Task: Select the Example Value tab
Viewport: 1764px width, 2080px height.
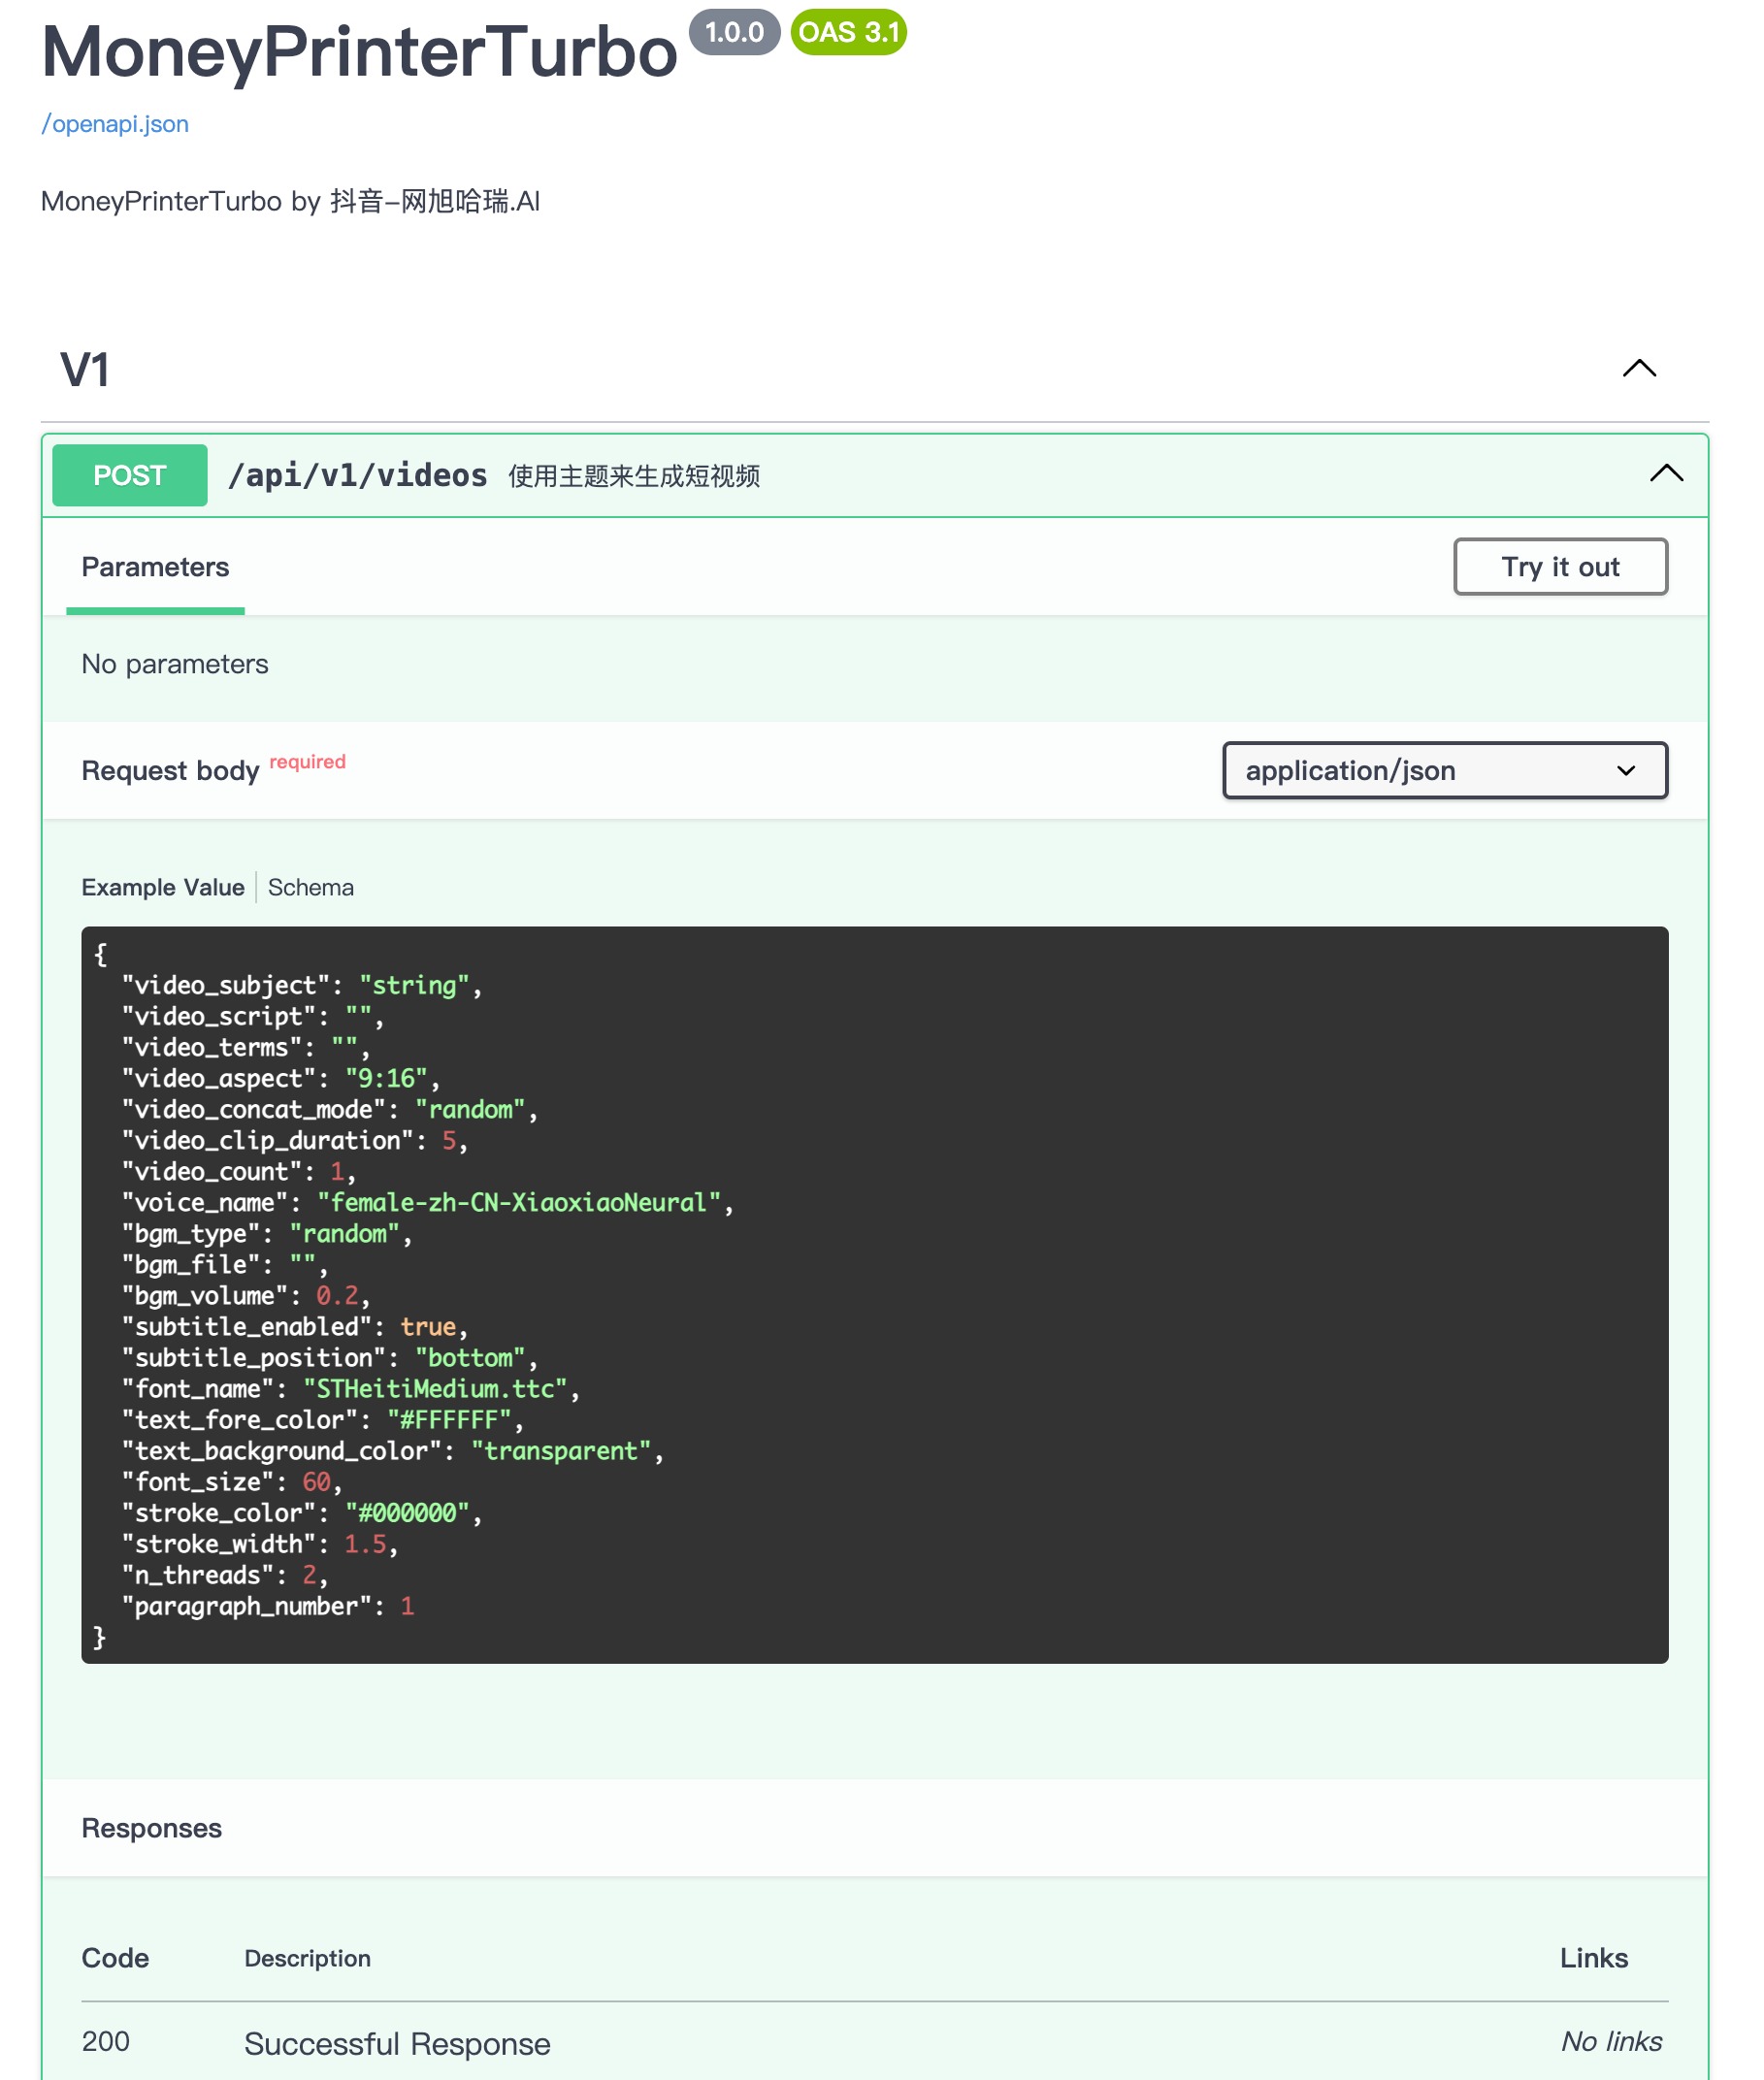Action: click(x=163, y=887)
